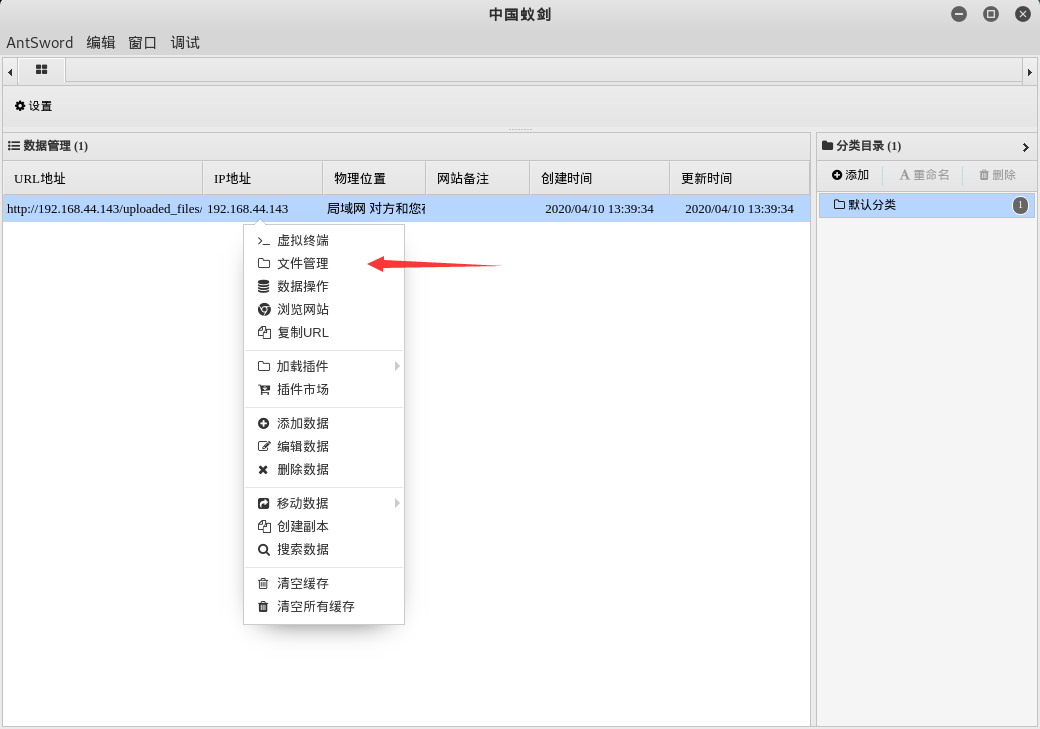The image size is (1040, 729).
Task: Select the home grid tab
Action: (x=41, y=69)
